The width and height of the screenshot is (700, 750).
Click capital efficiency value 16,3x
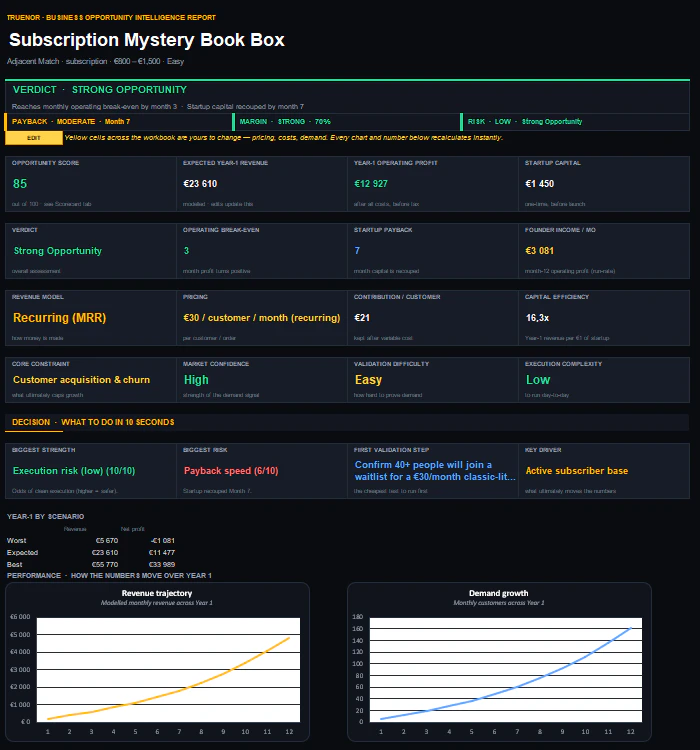click(x=537, y=318)
